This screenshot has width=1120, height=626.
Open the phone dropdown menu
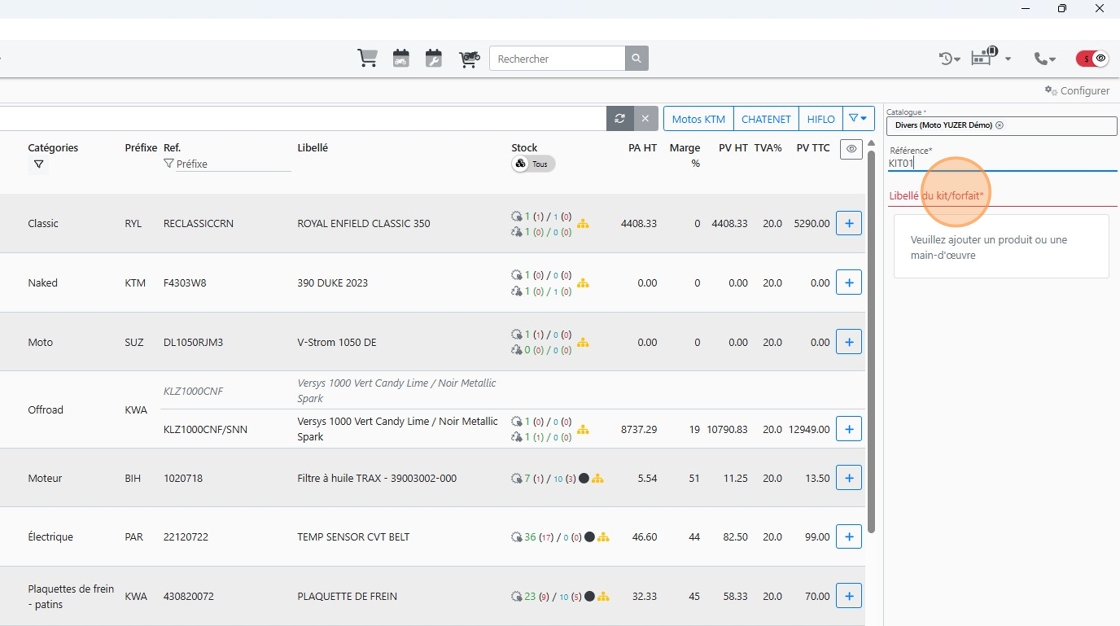1045,59
